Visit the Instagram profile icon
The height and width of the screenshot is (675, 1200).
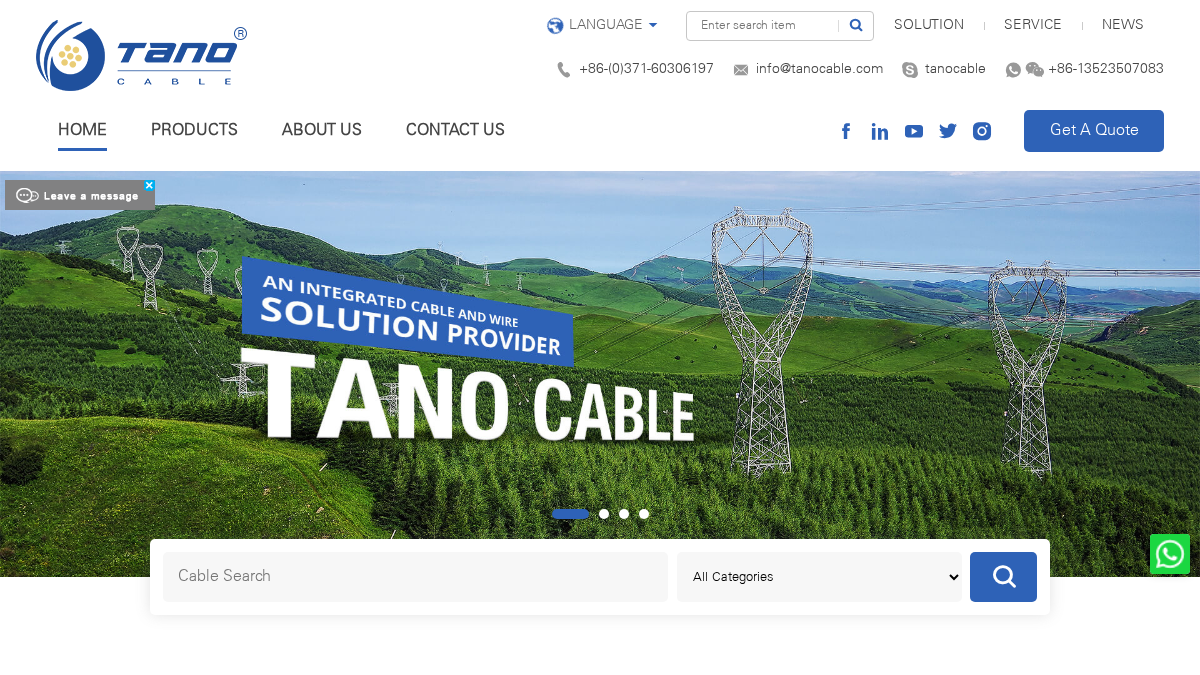click(982, 131)
